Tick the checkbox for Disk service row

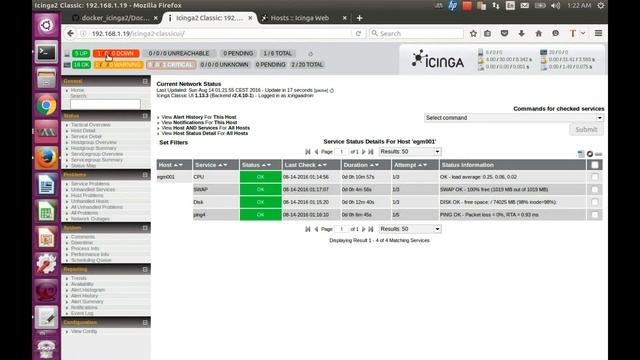click(595, 202)
